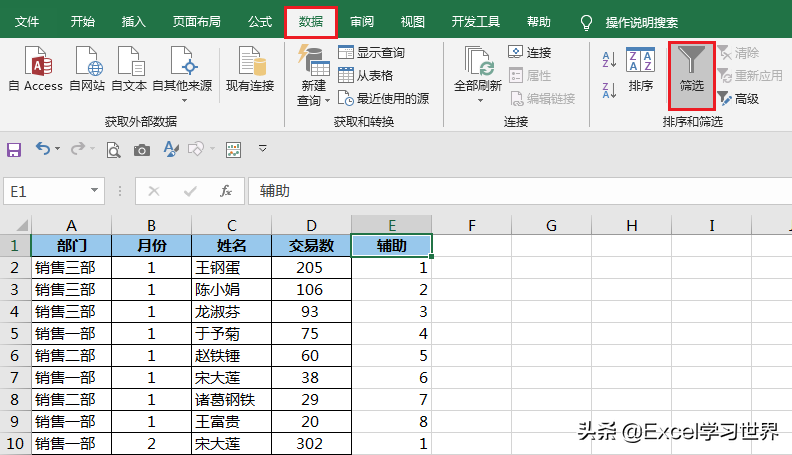Click cell containing 陈小娟
Image resolution: width=792 pixels, height=455 pixels.
231,290
